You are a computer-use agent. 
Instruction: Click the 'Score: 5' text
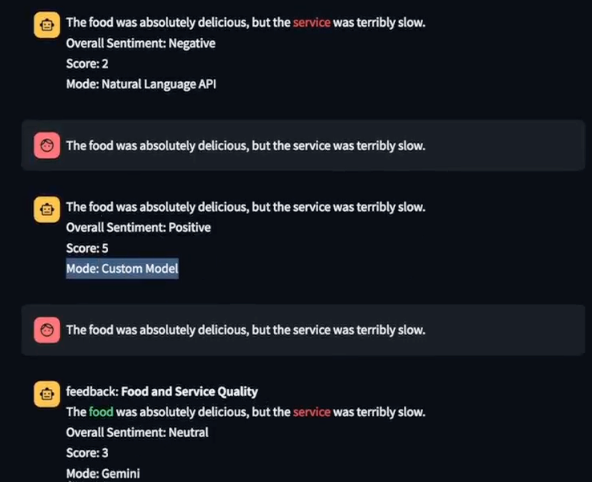pos(87,248)
